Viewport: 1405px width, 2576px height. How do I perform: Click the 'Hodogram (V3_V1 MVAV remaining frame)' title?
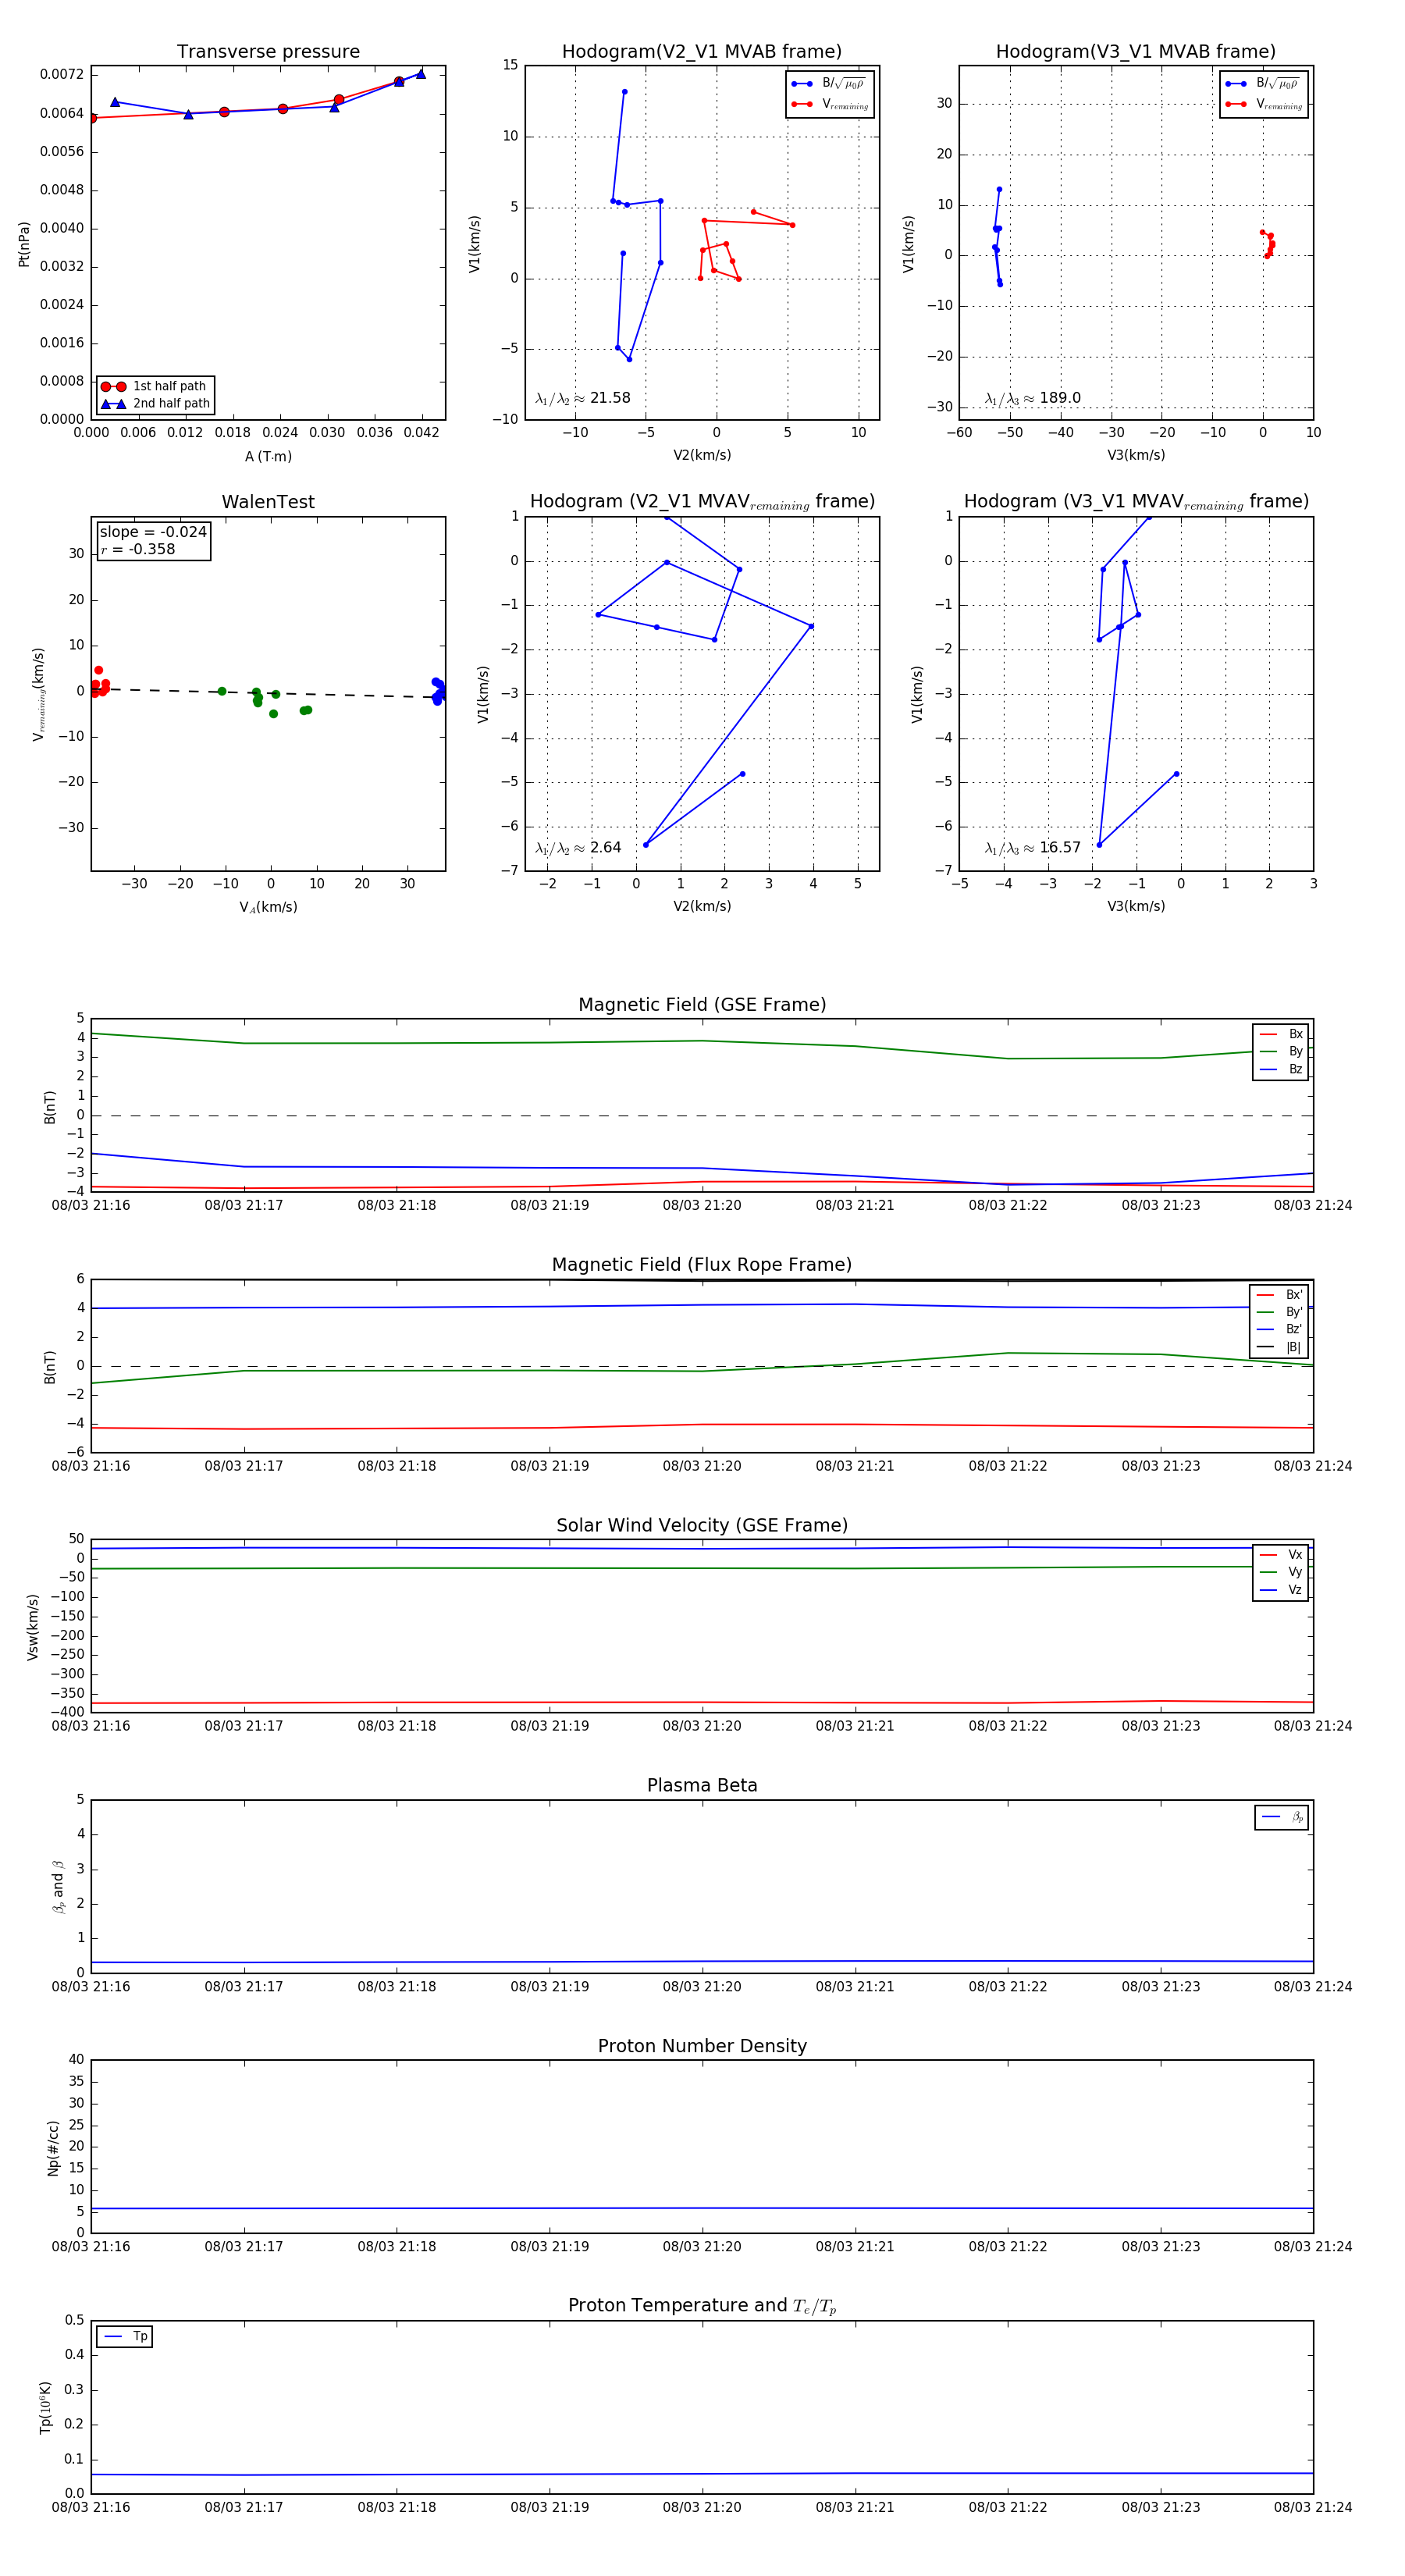tap(1136, 502)
